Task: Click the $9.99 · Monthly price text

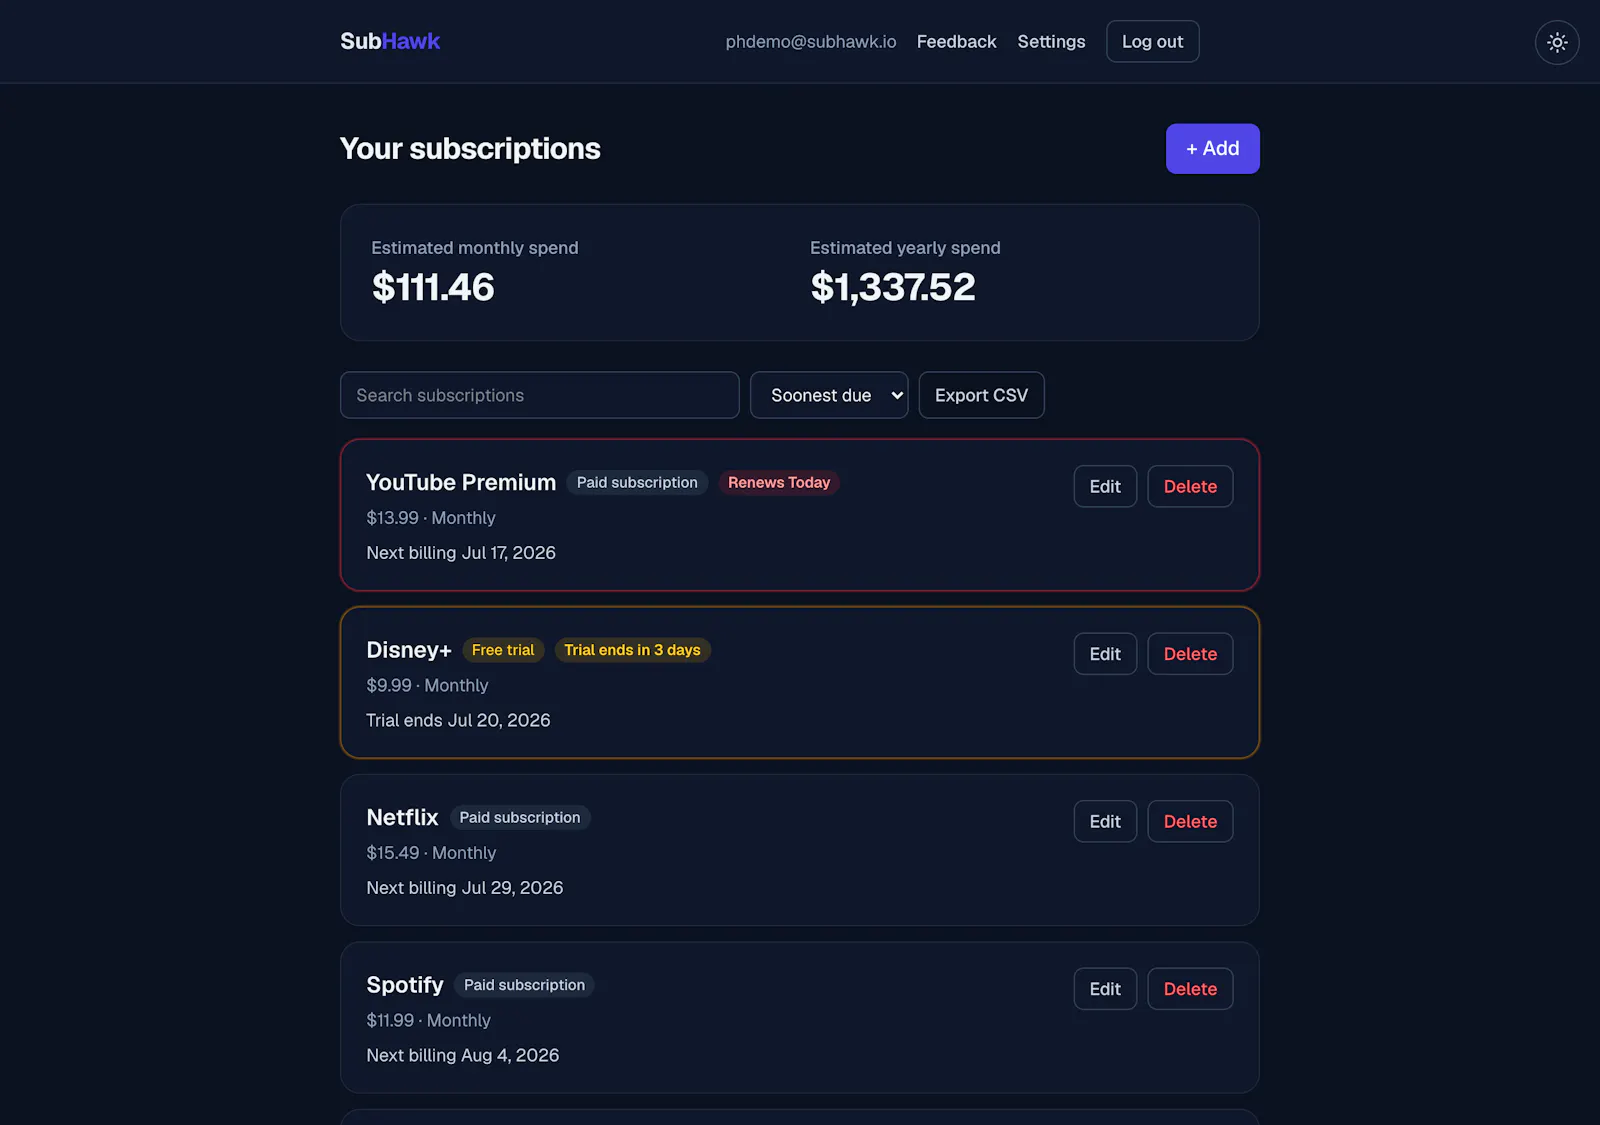Action: [x=427, y=685]
